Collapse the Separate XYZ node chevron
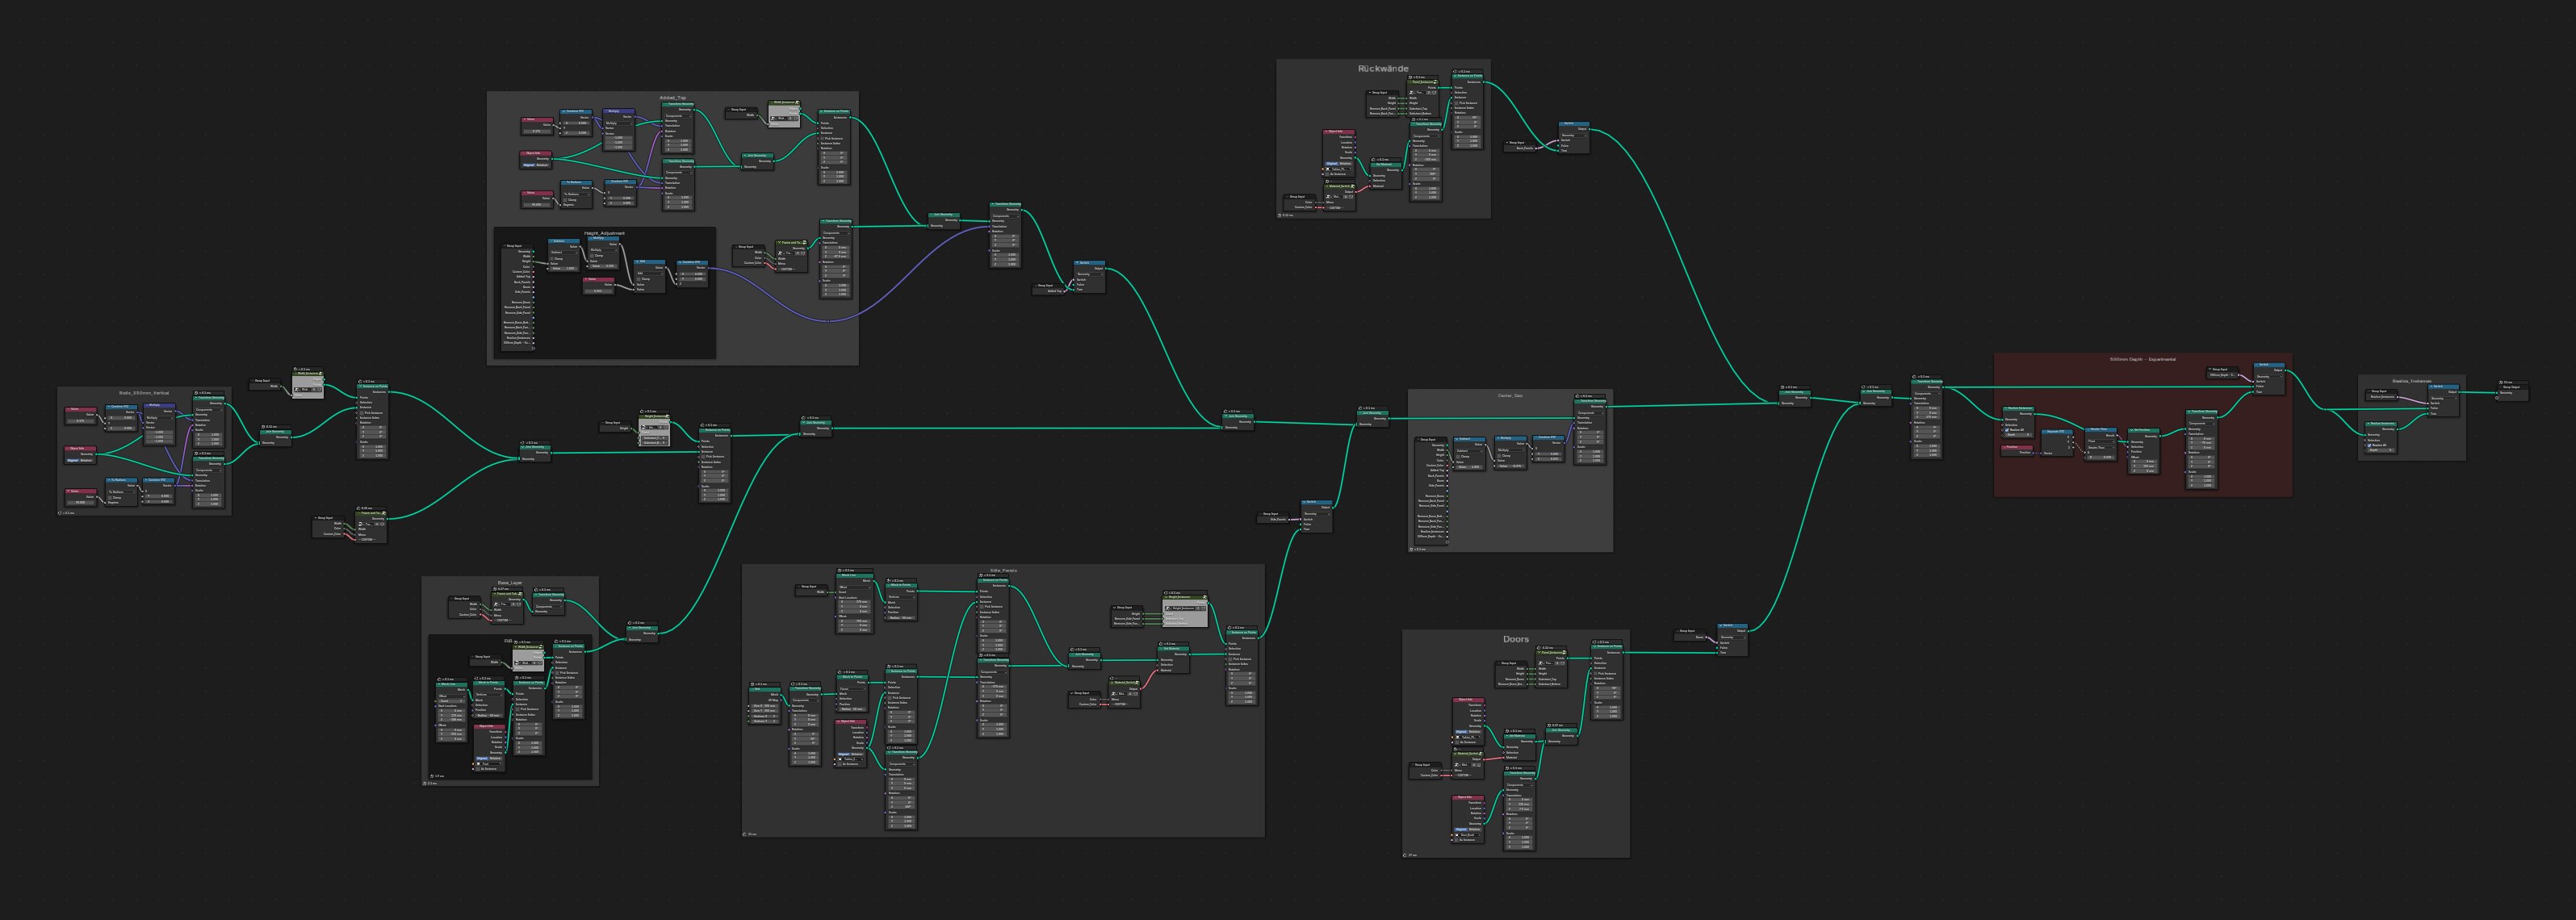Viewport: 2576px width, 920px height. point(2044,432)
